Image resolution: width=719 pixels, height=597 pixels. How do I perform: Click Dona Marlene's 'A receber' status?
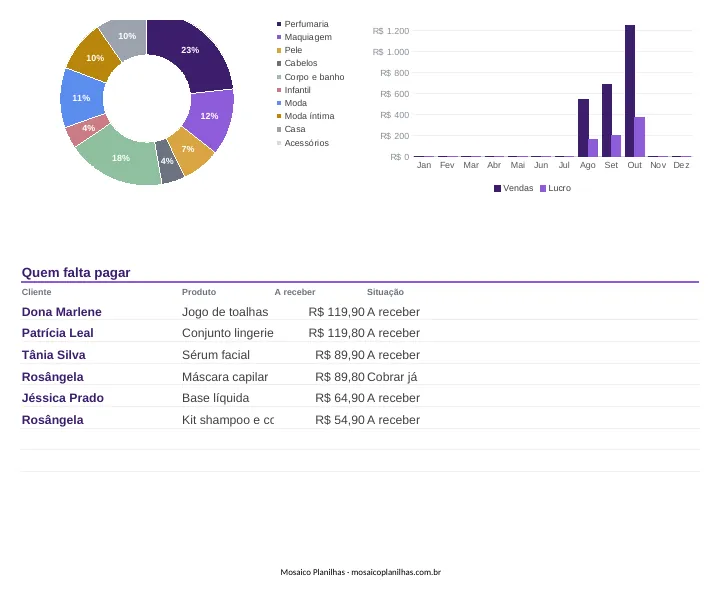pos(393,312)
